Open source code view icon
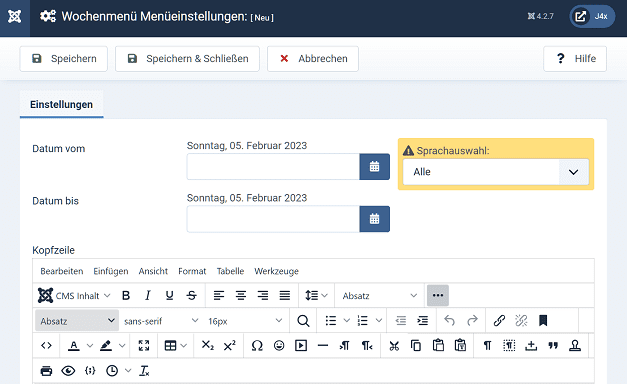Viewport: 627px width, 384px height. [x=46, y=346]
